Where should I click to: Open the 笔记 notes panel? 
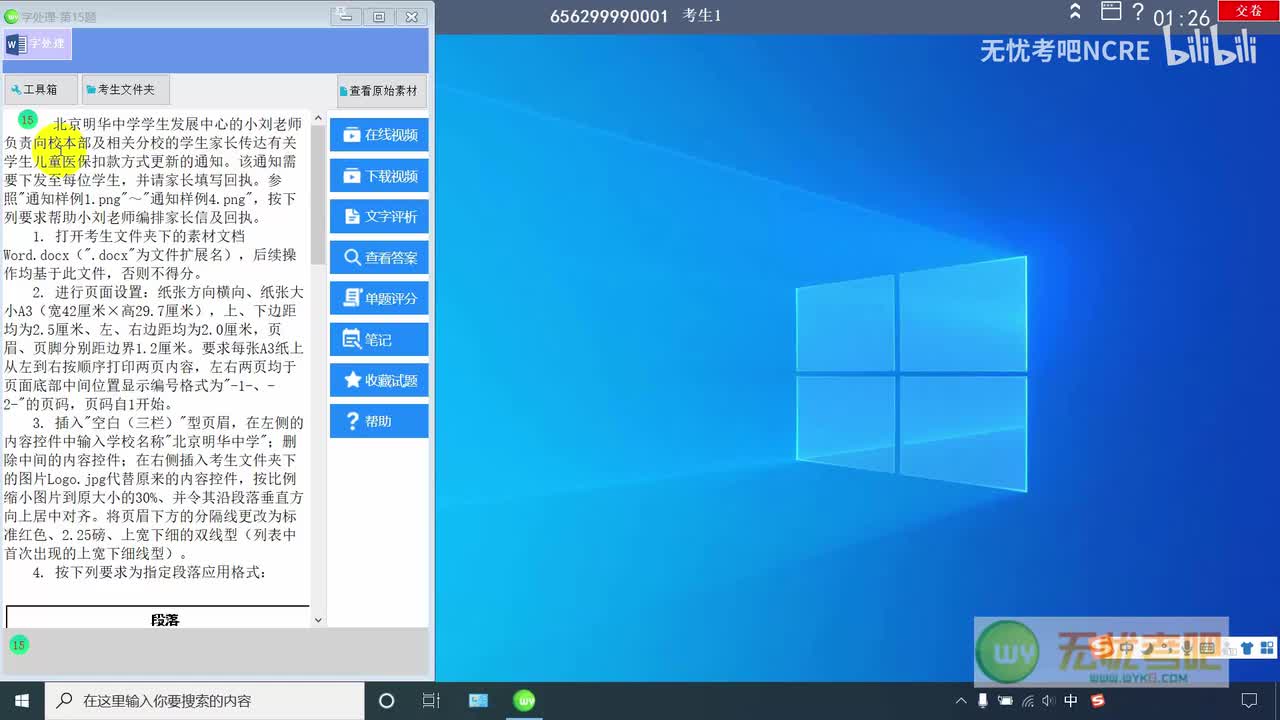(x=379, y=340)
